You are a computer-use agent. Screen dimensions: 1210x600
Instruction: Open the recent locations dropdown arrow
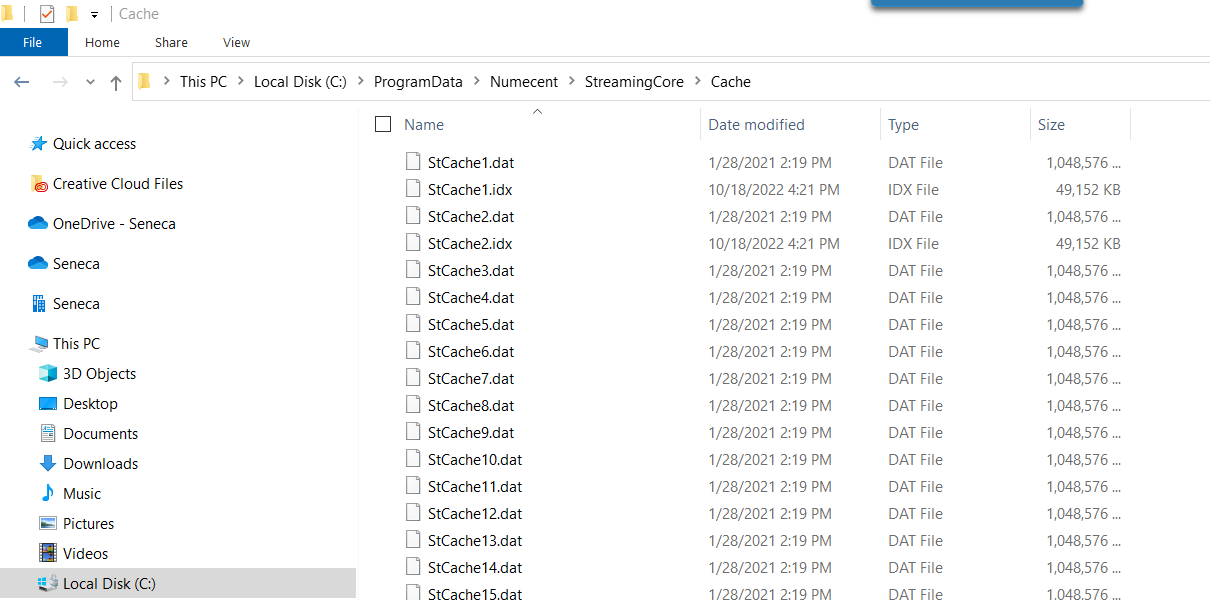(x=90, y=82)
